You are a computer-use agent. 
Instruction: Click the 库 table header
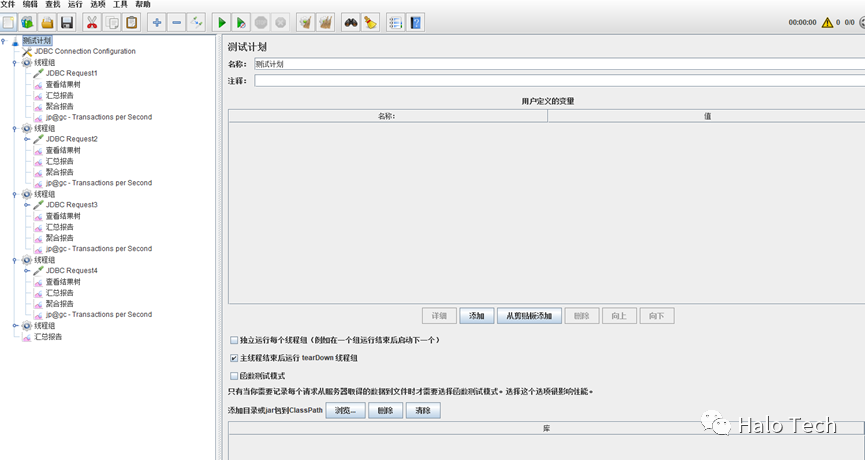click(546, 429)
